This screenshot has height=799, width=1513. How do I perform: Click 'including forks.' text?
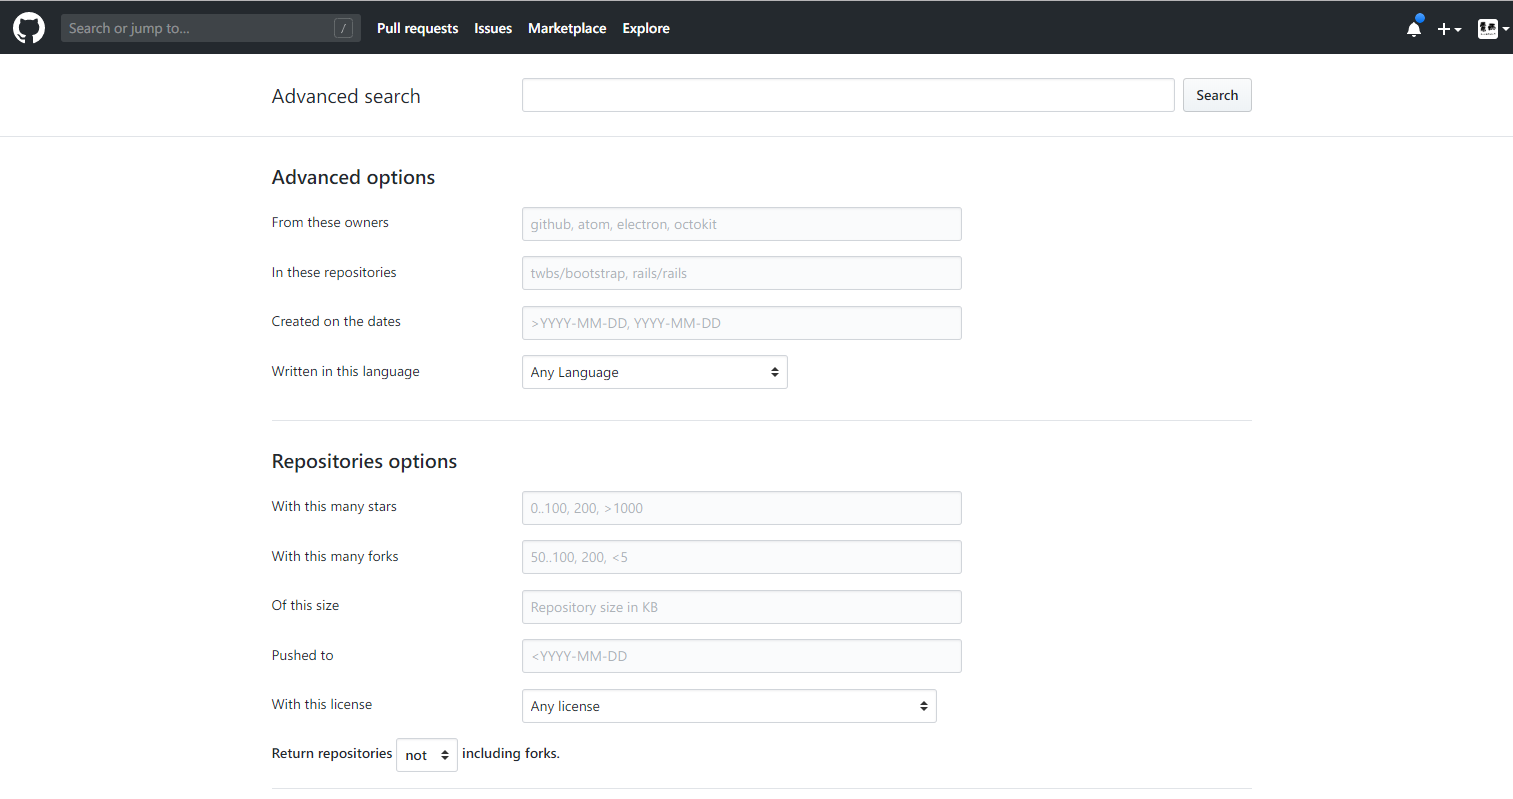pos(511,753)
